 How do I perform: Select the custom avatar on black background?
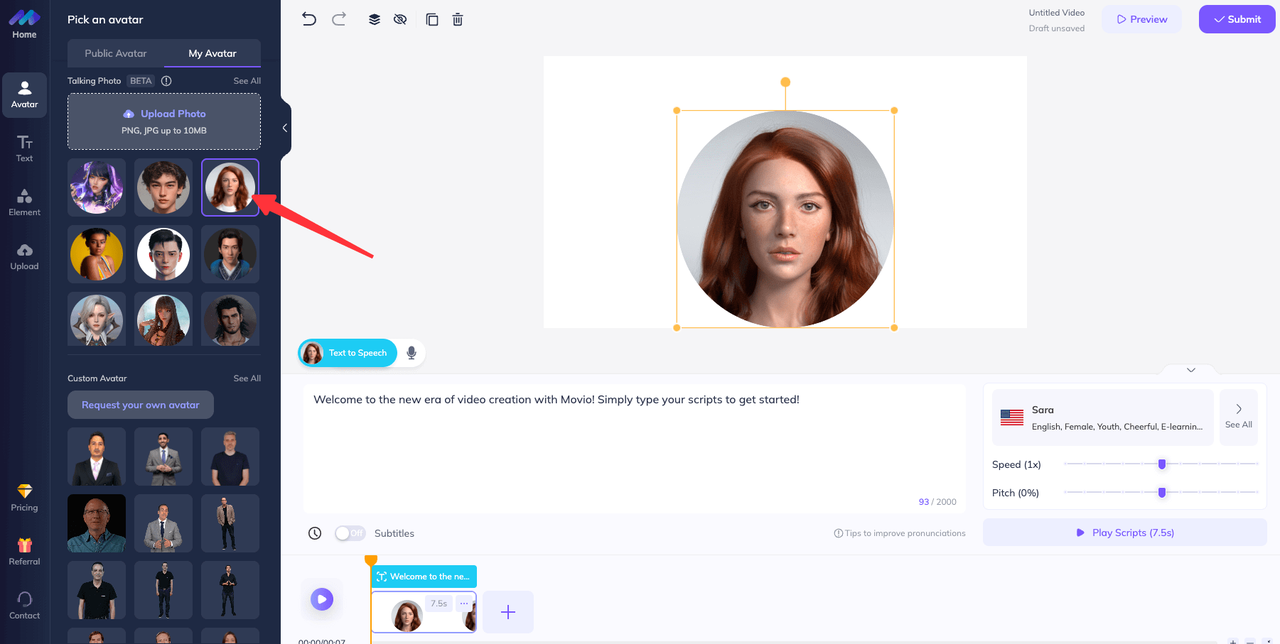[97, 522]
